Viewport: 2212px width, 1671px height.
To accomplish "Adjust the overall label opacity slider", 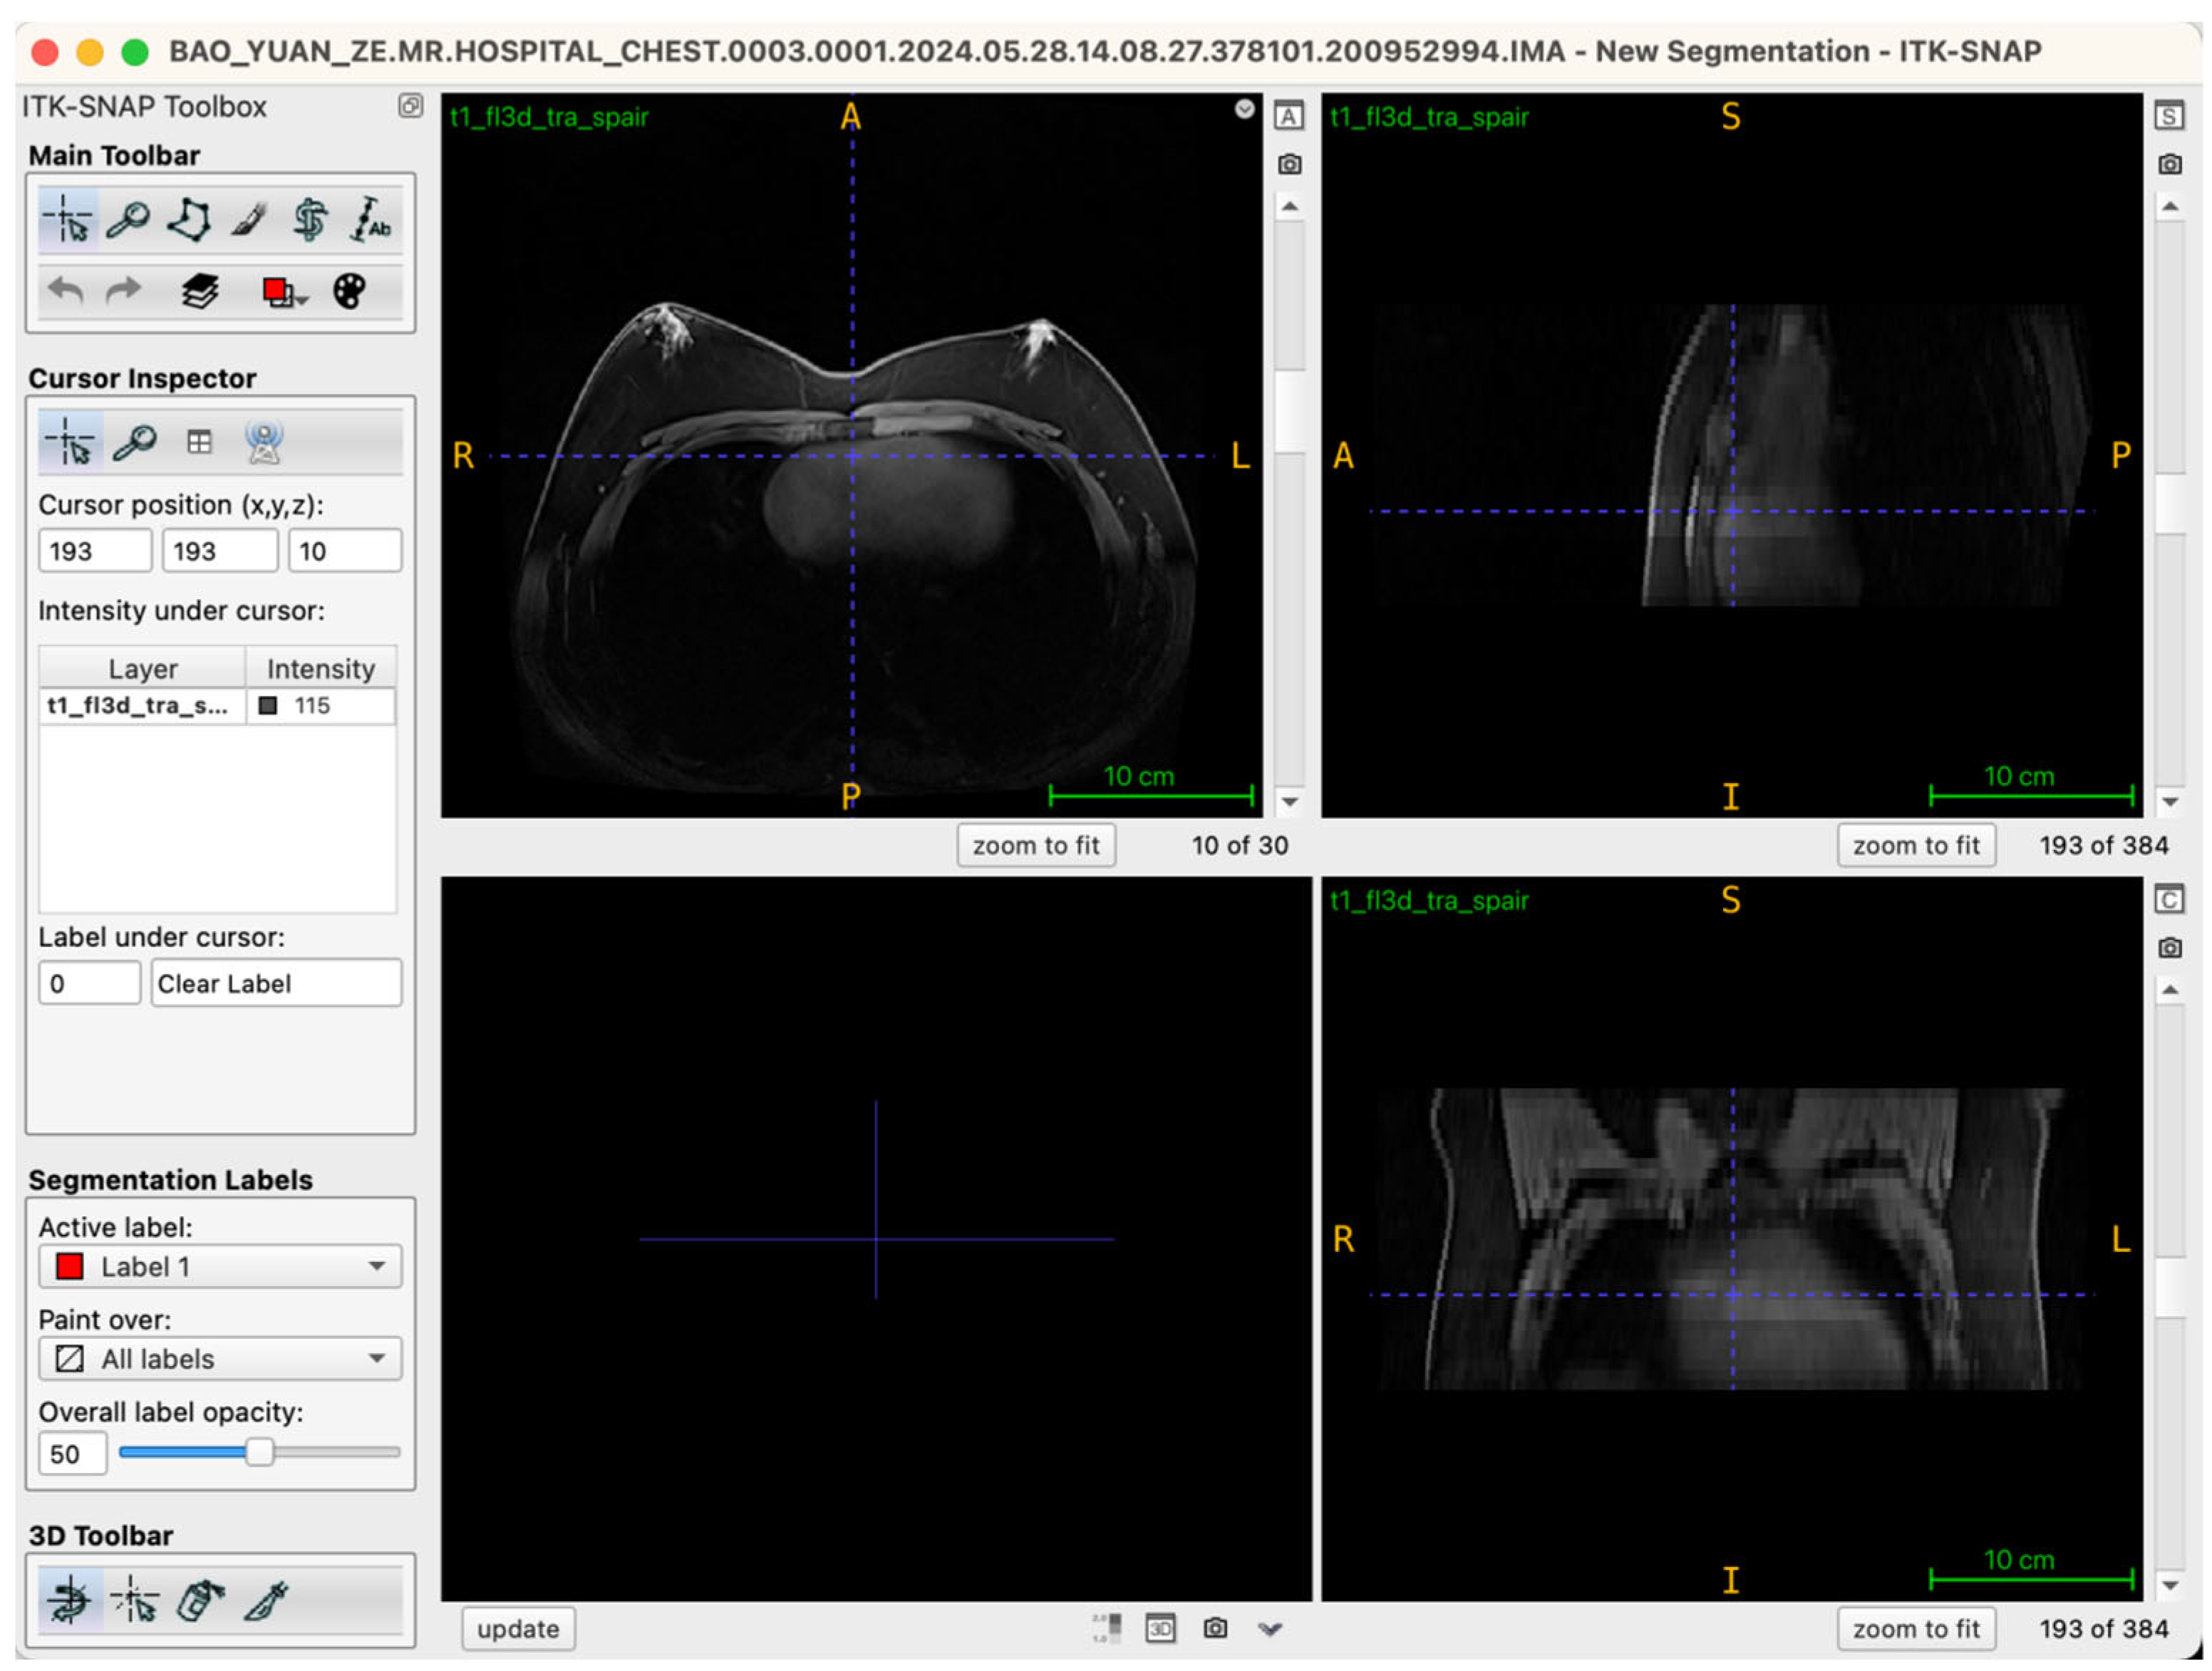I will click(259, 1452).
